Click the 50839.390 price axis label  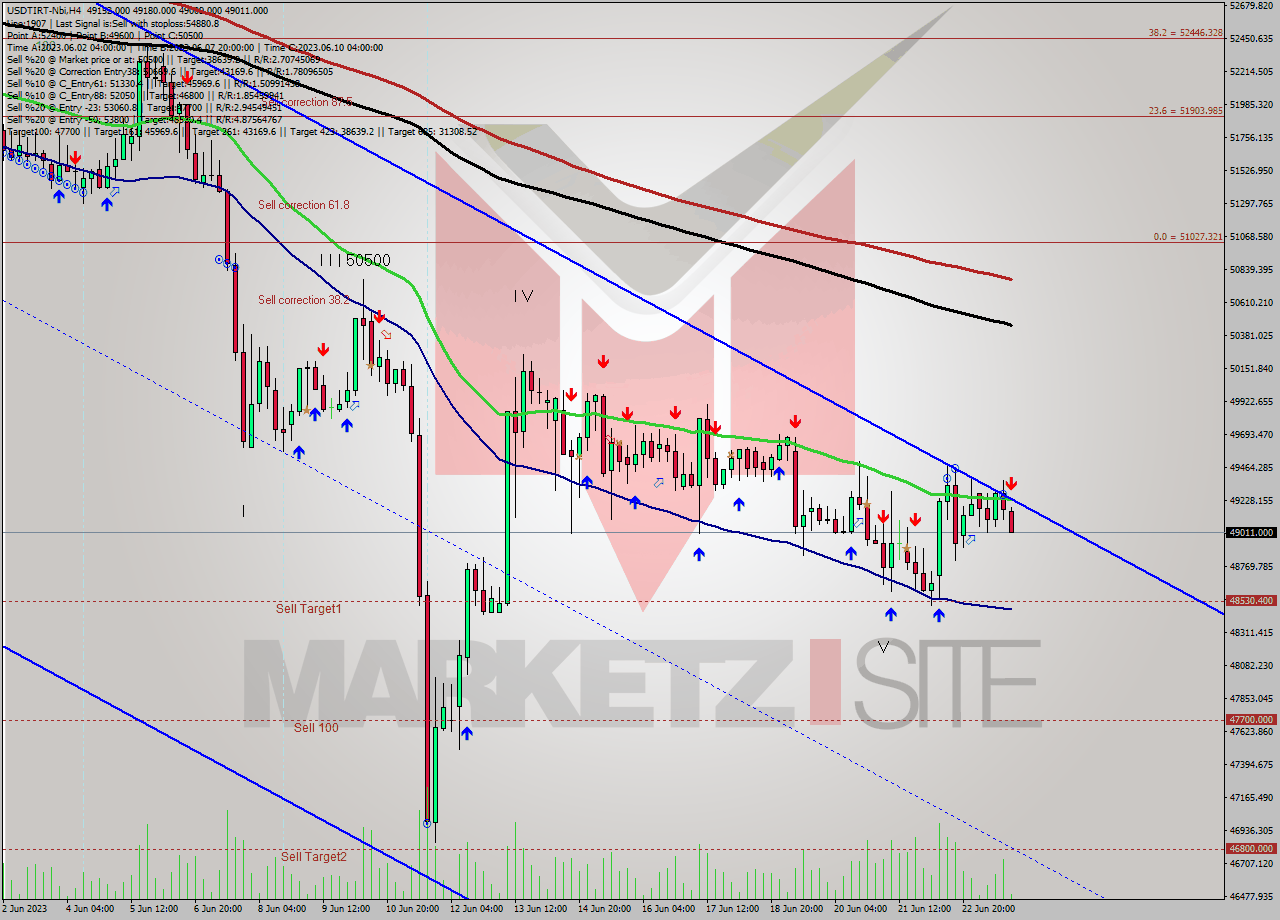[1251, 270]
